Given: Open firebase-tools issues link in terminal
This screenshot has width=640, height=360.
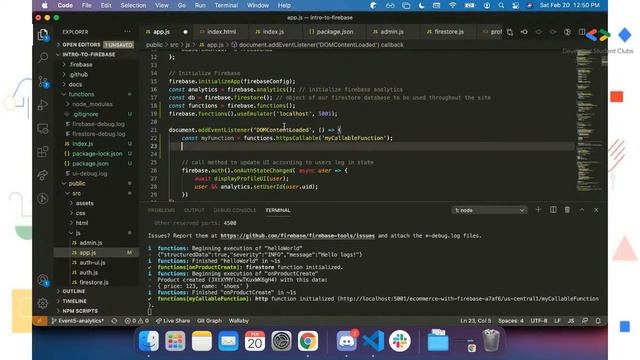Looking at the screenshot, I should 298,236.
